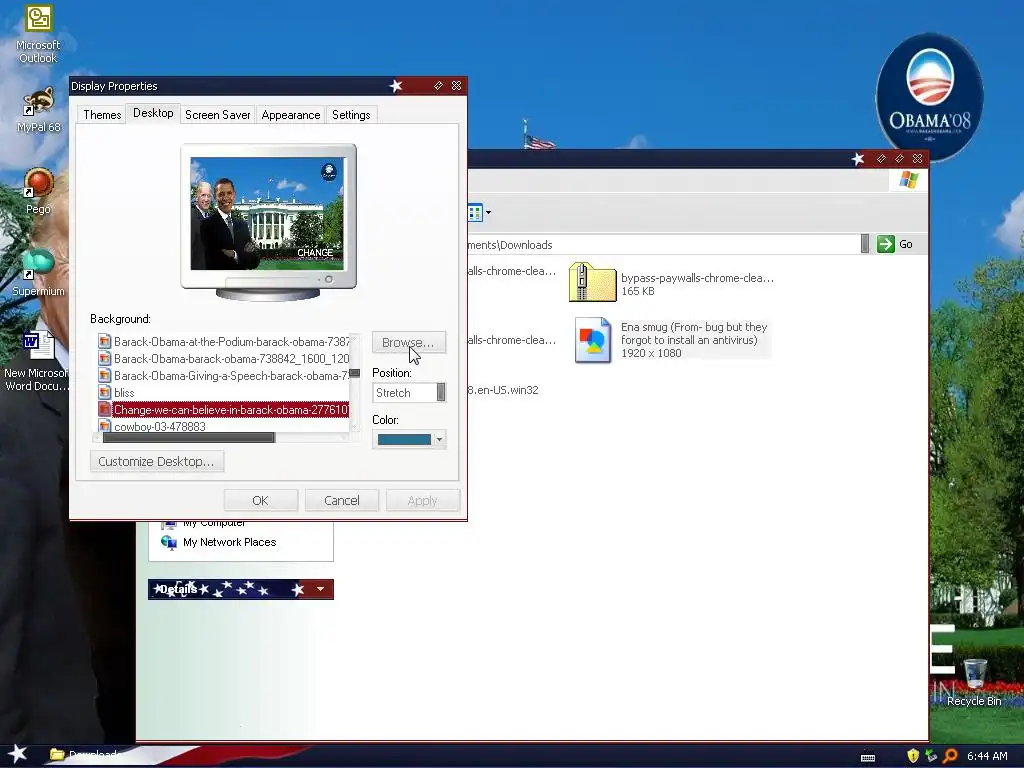Click the Details panel header
Viewport: 1024px width, 768px height.
240,589
